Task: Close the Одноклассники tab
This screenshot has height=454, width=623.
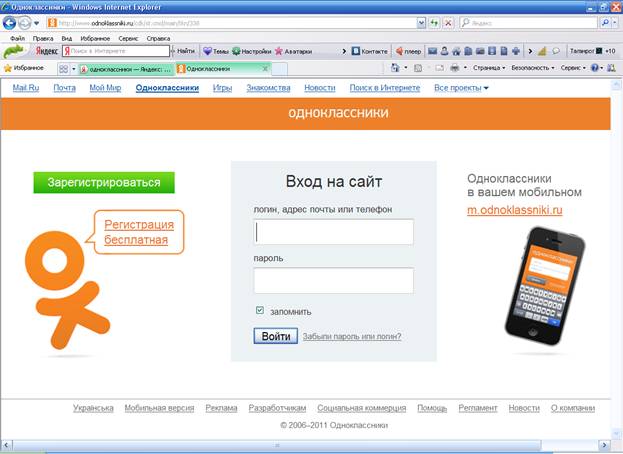Action: coord(265,69)
